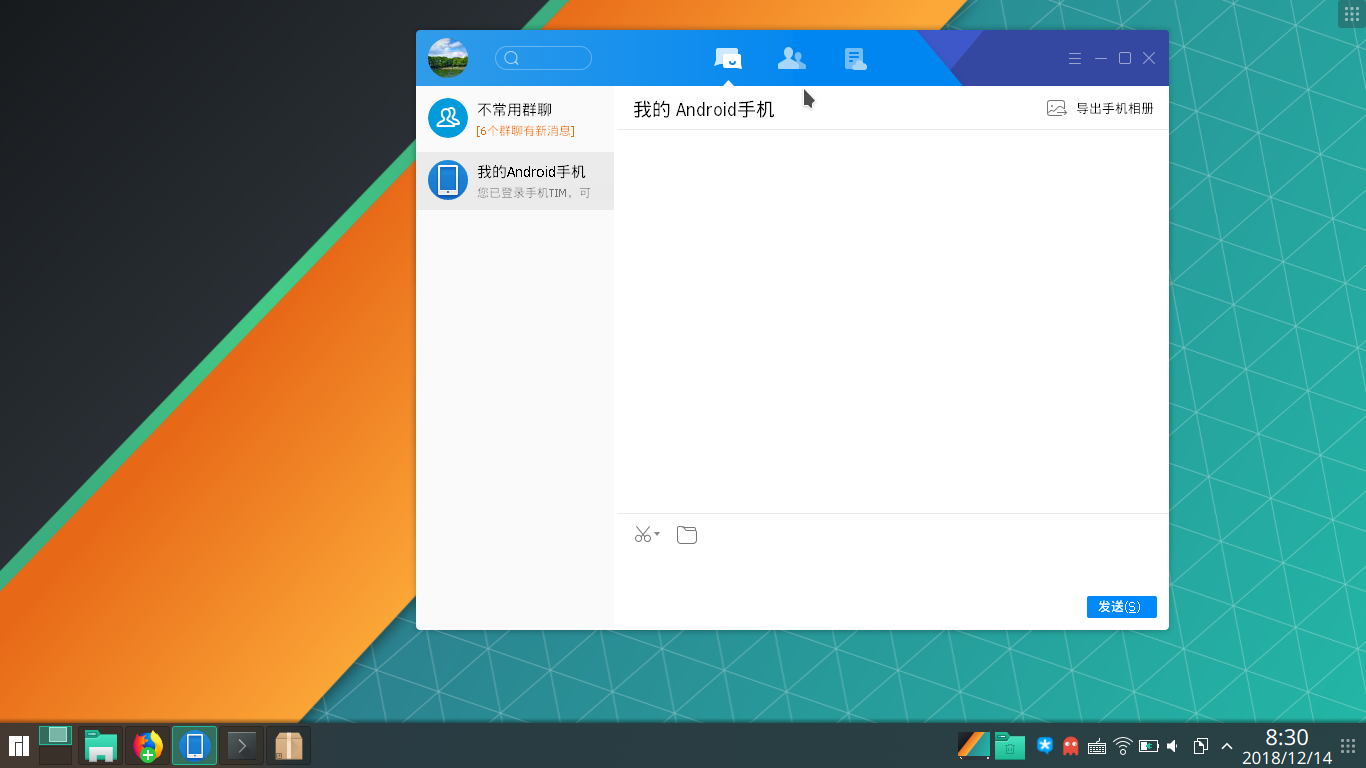The width and height of the screenshot is (1366, 768).
Task: Click the 发送(S) send button
Action: coord(1121,607)
